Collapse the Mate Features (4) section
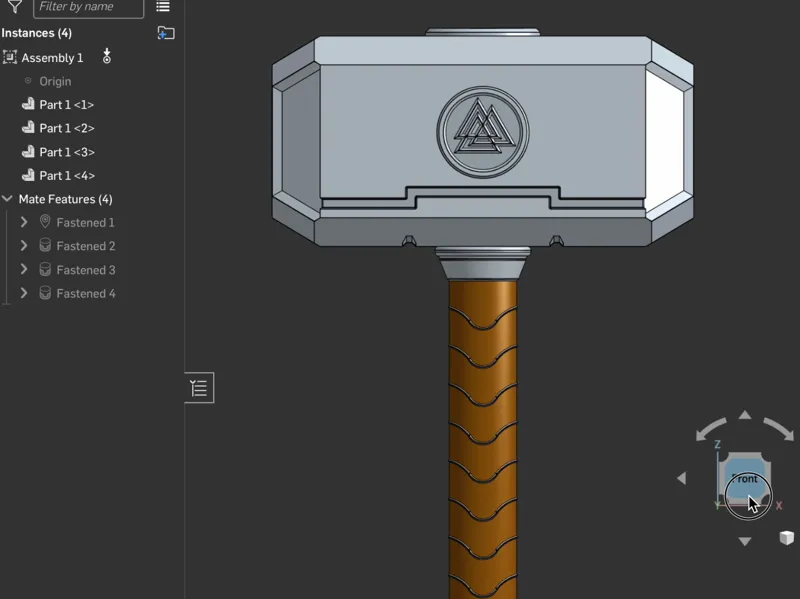Image resolution: width=800 pixels, height=599 pixels. [7, 198]
